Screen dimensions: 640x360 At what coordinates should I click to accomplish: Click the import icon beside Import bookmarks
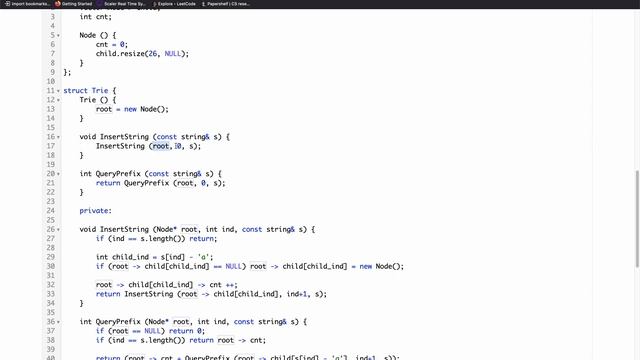click(7, 4)
